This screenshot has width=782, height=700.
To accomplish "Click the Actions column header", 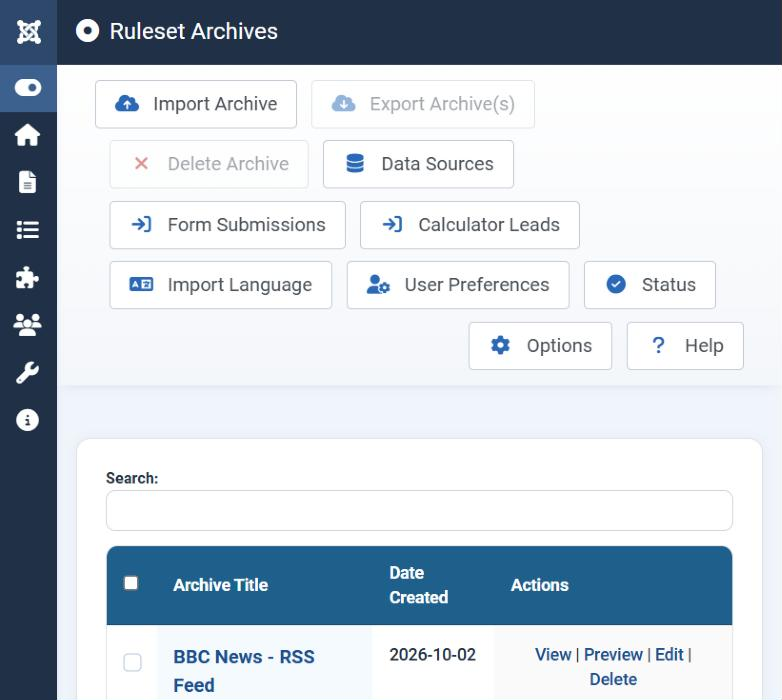I will 540,585.
